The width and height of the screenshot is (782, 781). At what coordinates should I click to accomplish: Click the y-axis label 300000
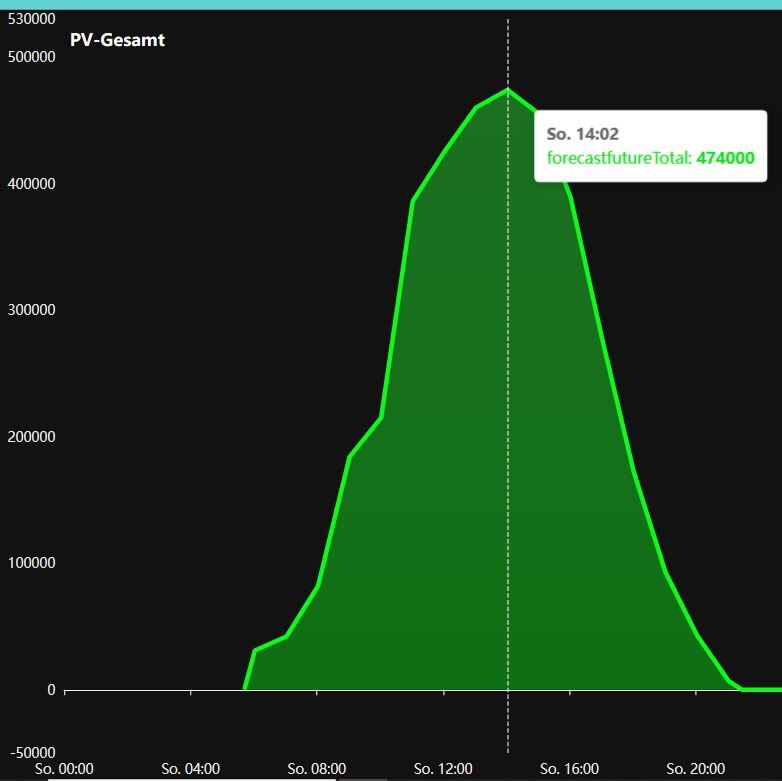[31, 310]
